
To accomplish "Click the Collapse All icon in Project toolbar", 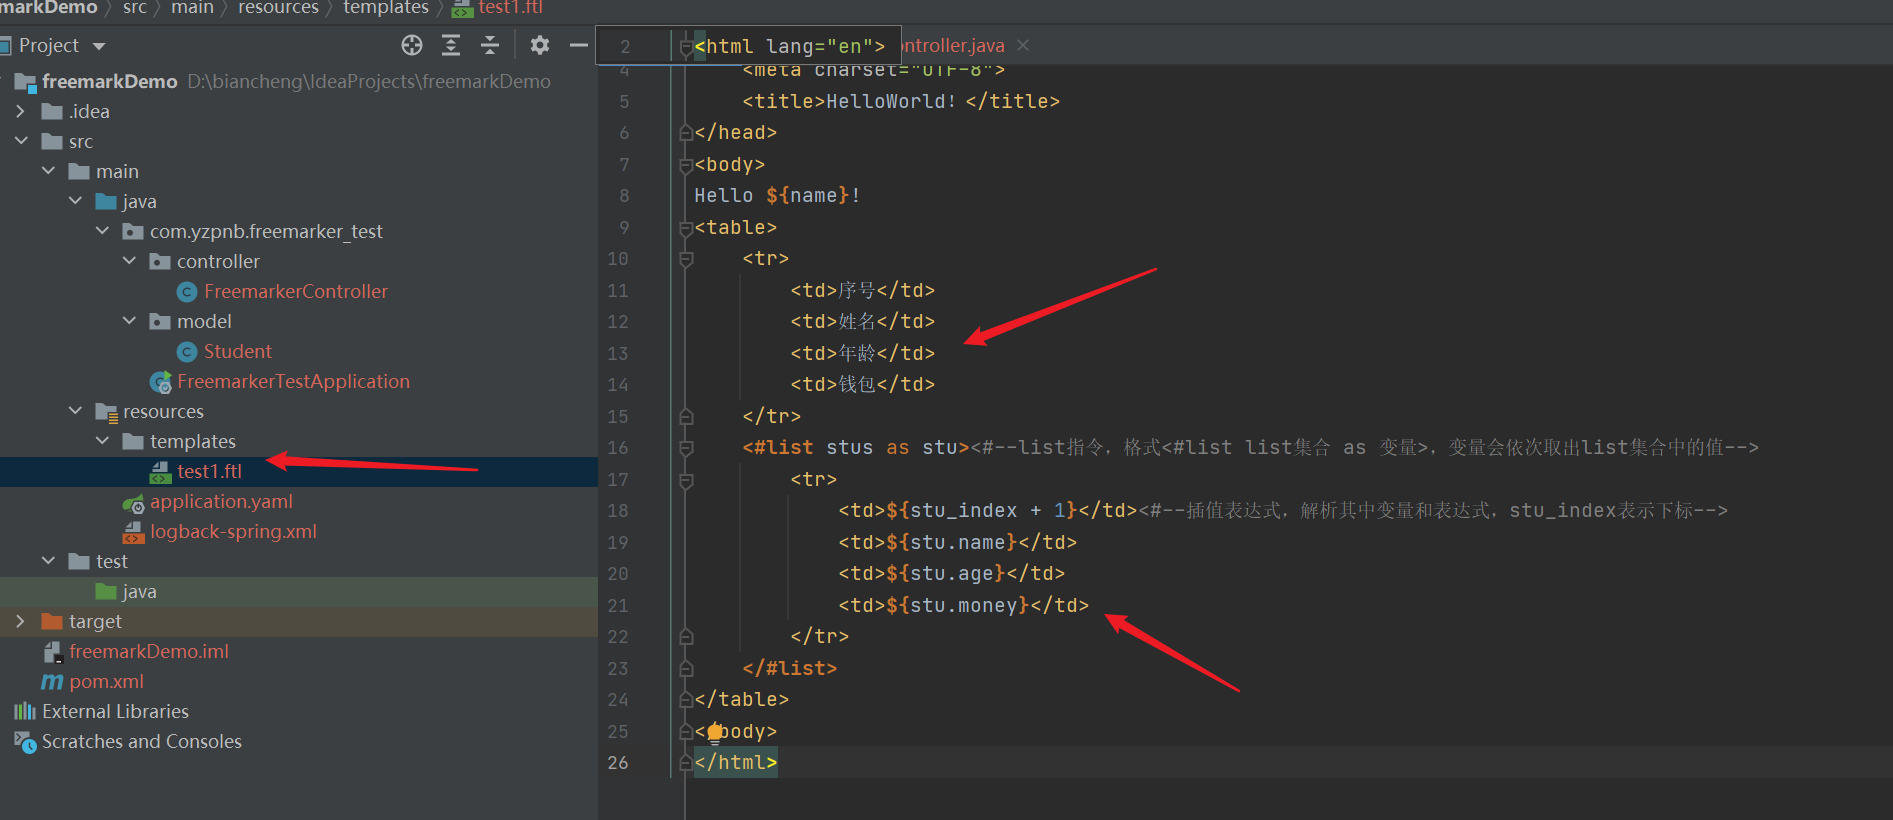I will point(490,45).
